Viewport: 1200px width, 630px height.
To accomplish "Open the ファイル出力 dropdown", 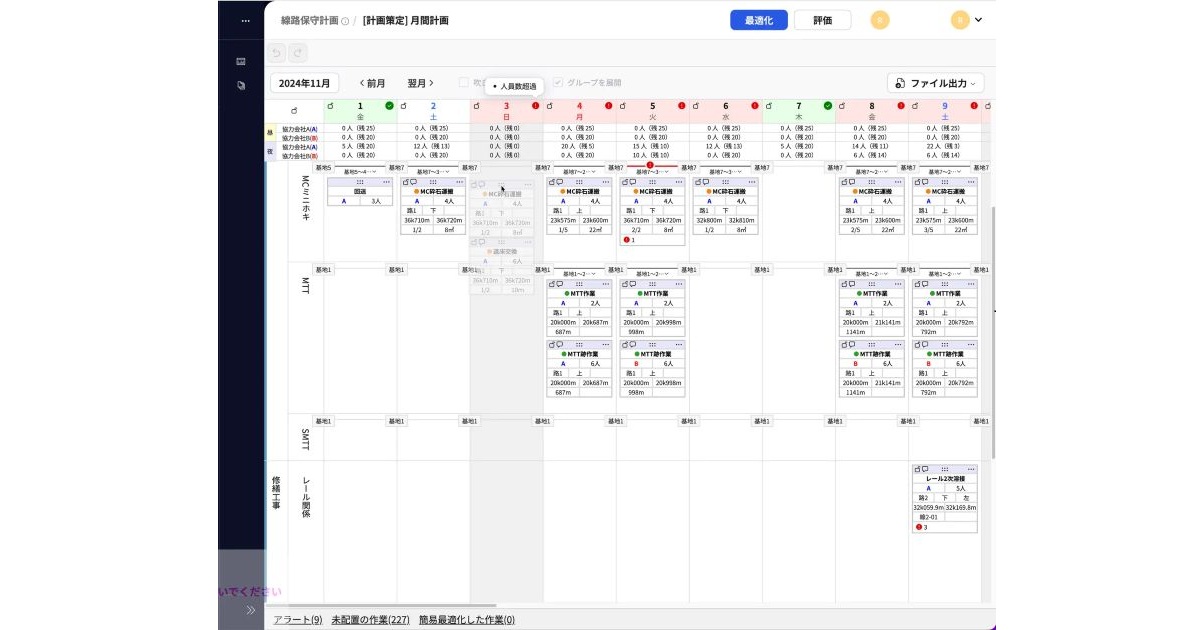I will (x=936, y=83).
